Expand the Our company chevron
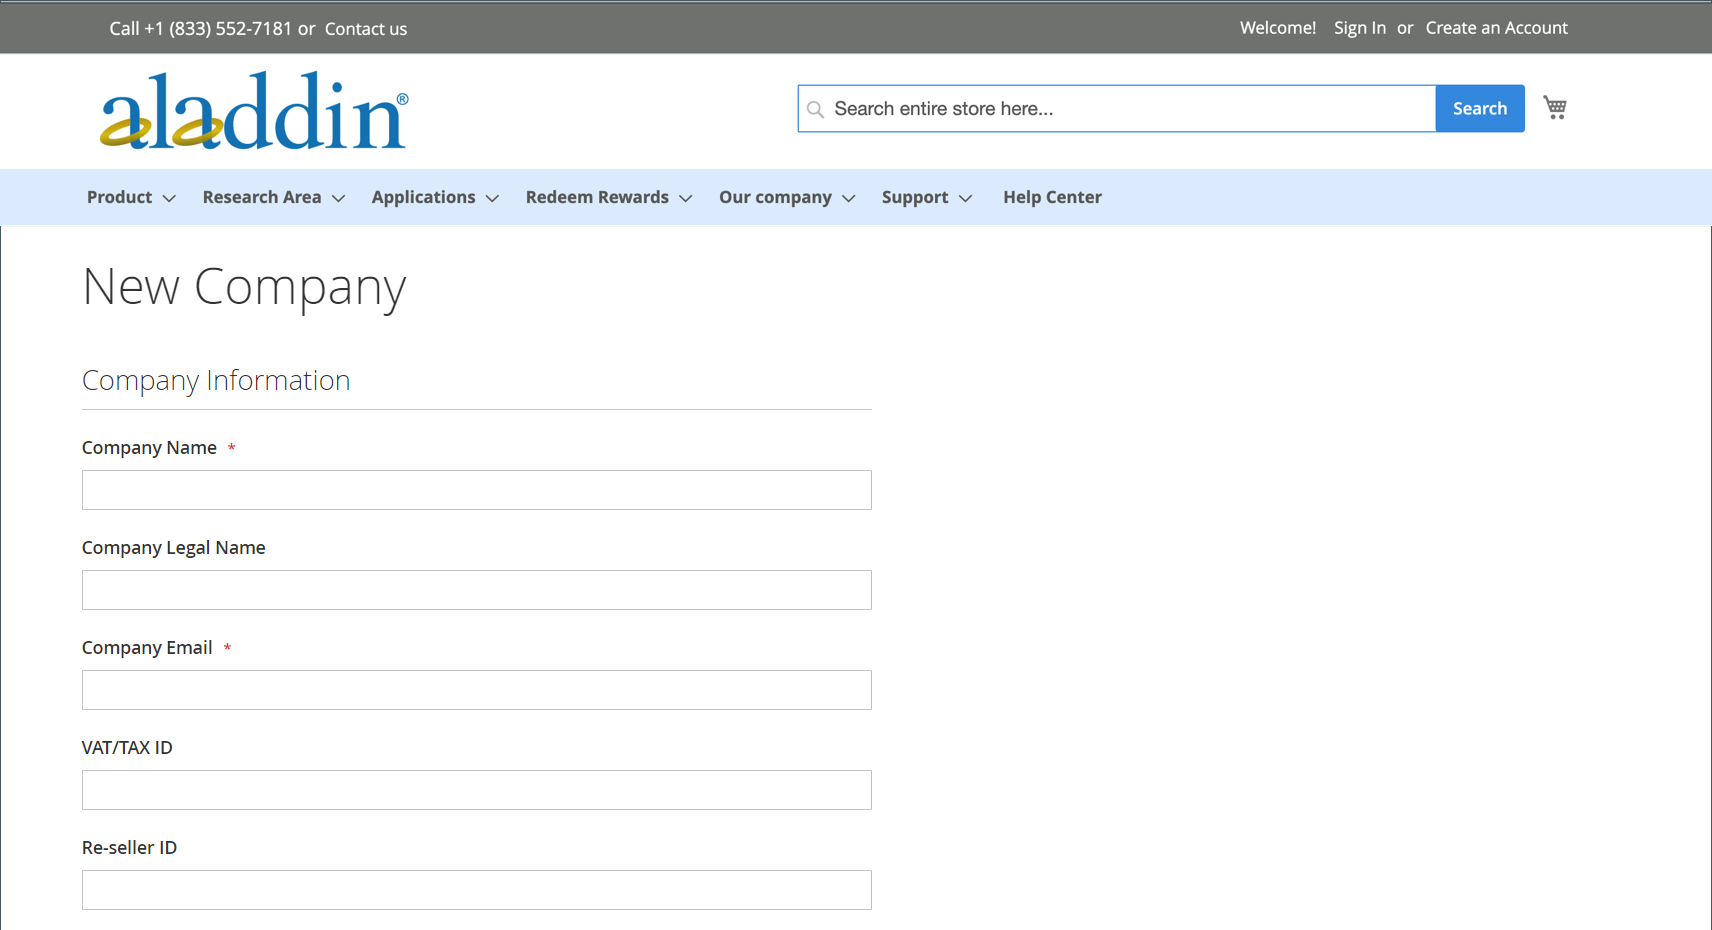The image size is (1712, 930). click(848, 198)
